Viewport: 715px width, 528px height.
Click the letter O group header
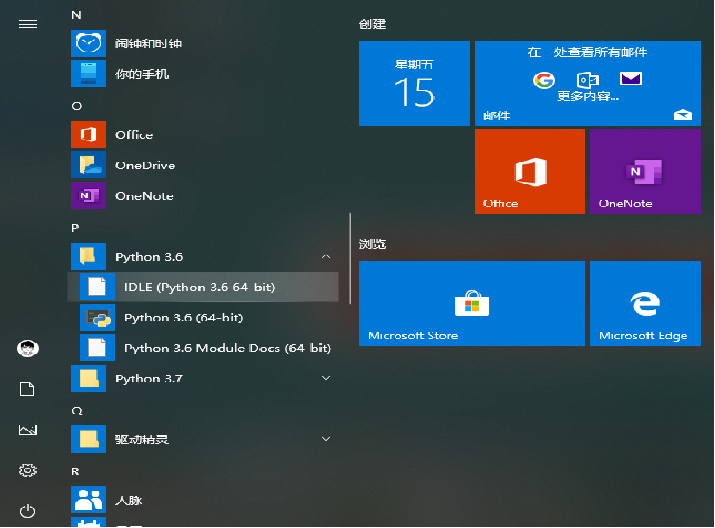tap(77, 106)
